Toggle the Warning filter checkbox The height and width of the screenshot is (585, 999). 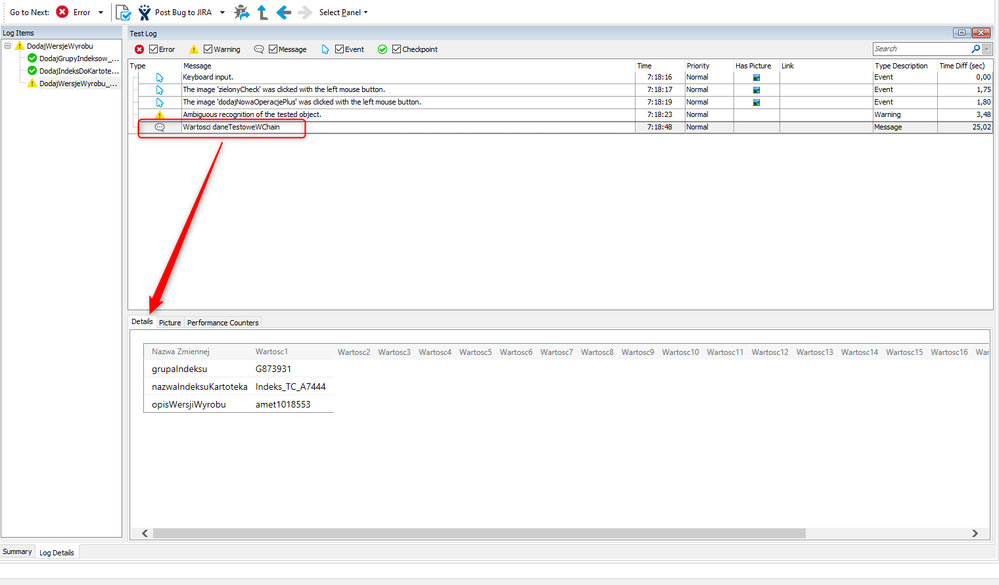click(x=208, y=49)
